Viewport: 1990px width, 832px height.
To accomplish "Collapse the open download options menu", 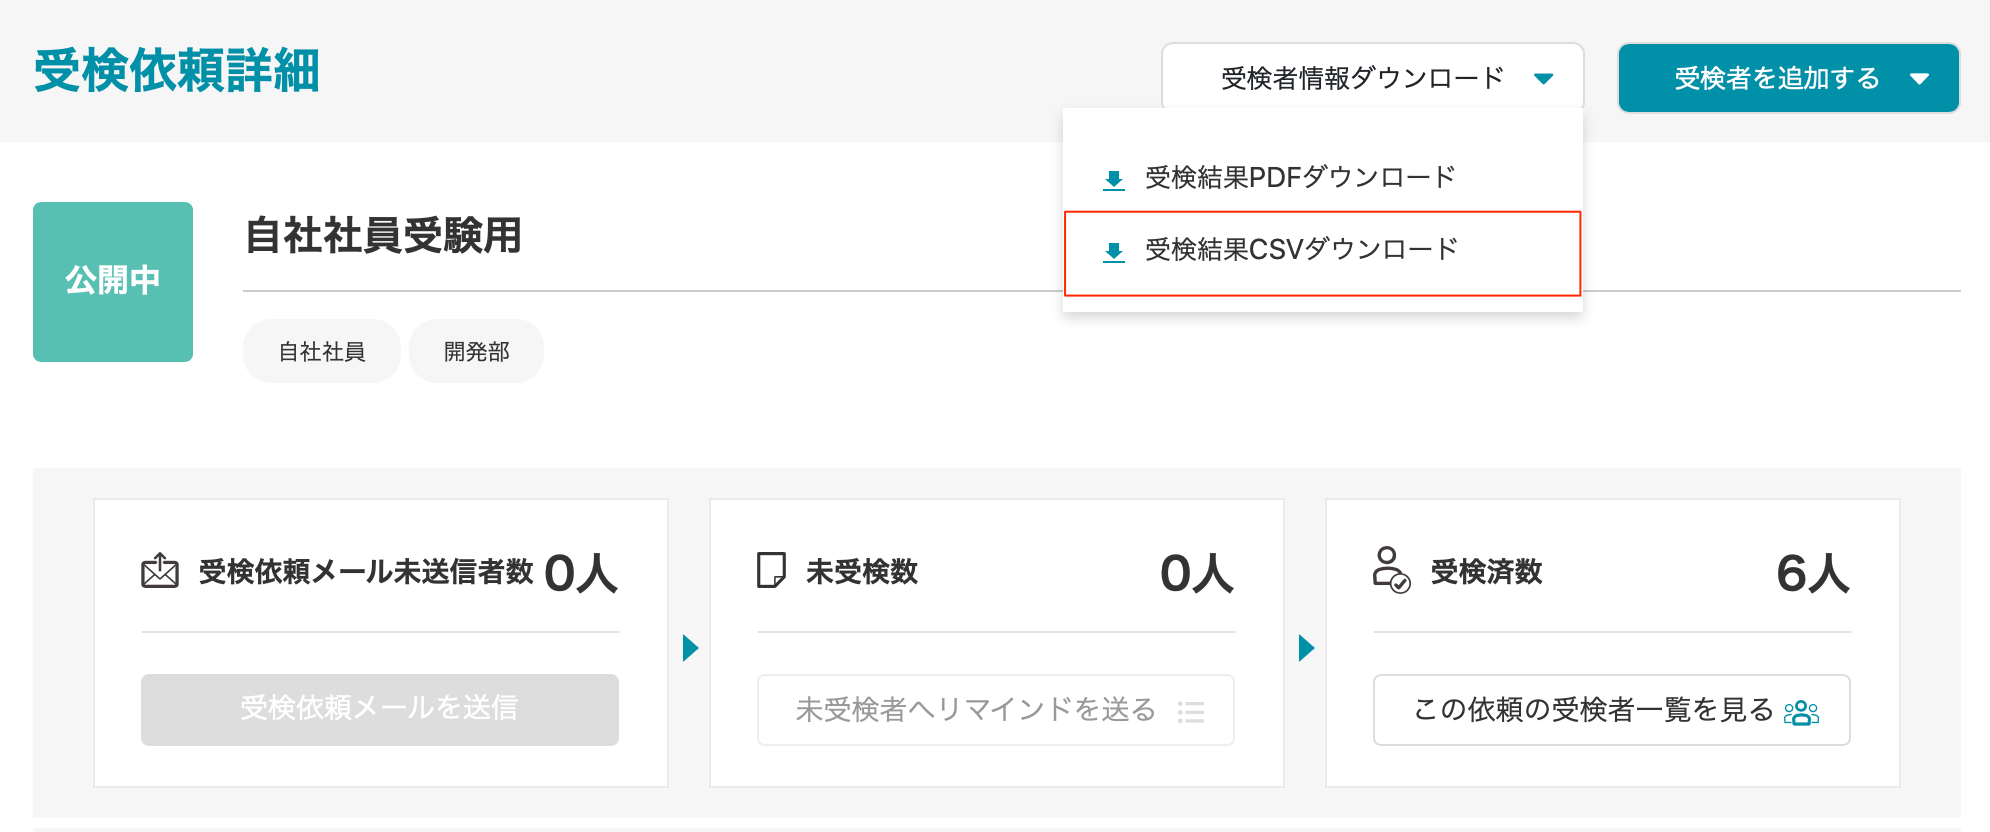I will [x=1372, y=76].
